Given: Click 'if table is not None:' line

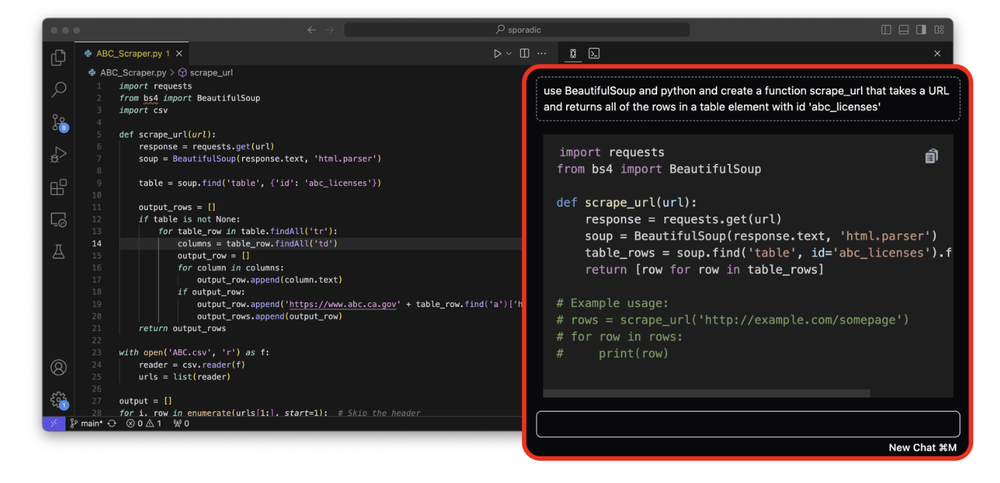Looking at the screenshot, I should (x=189, y=219).
